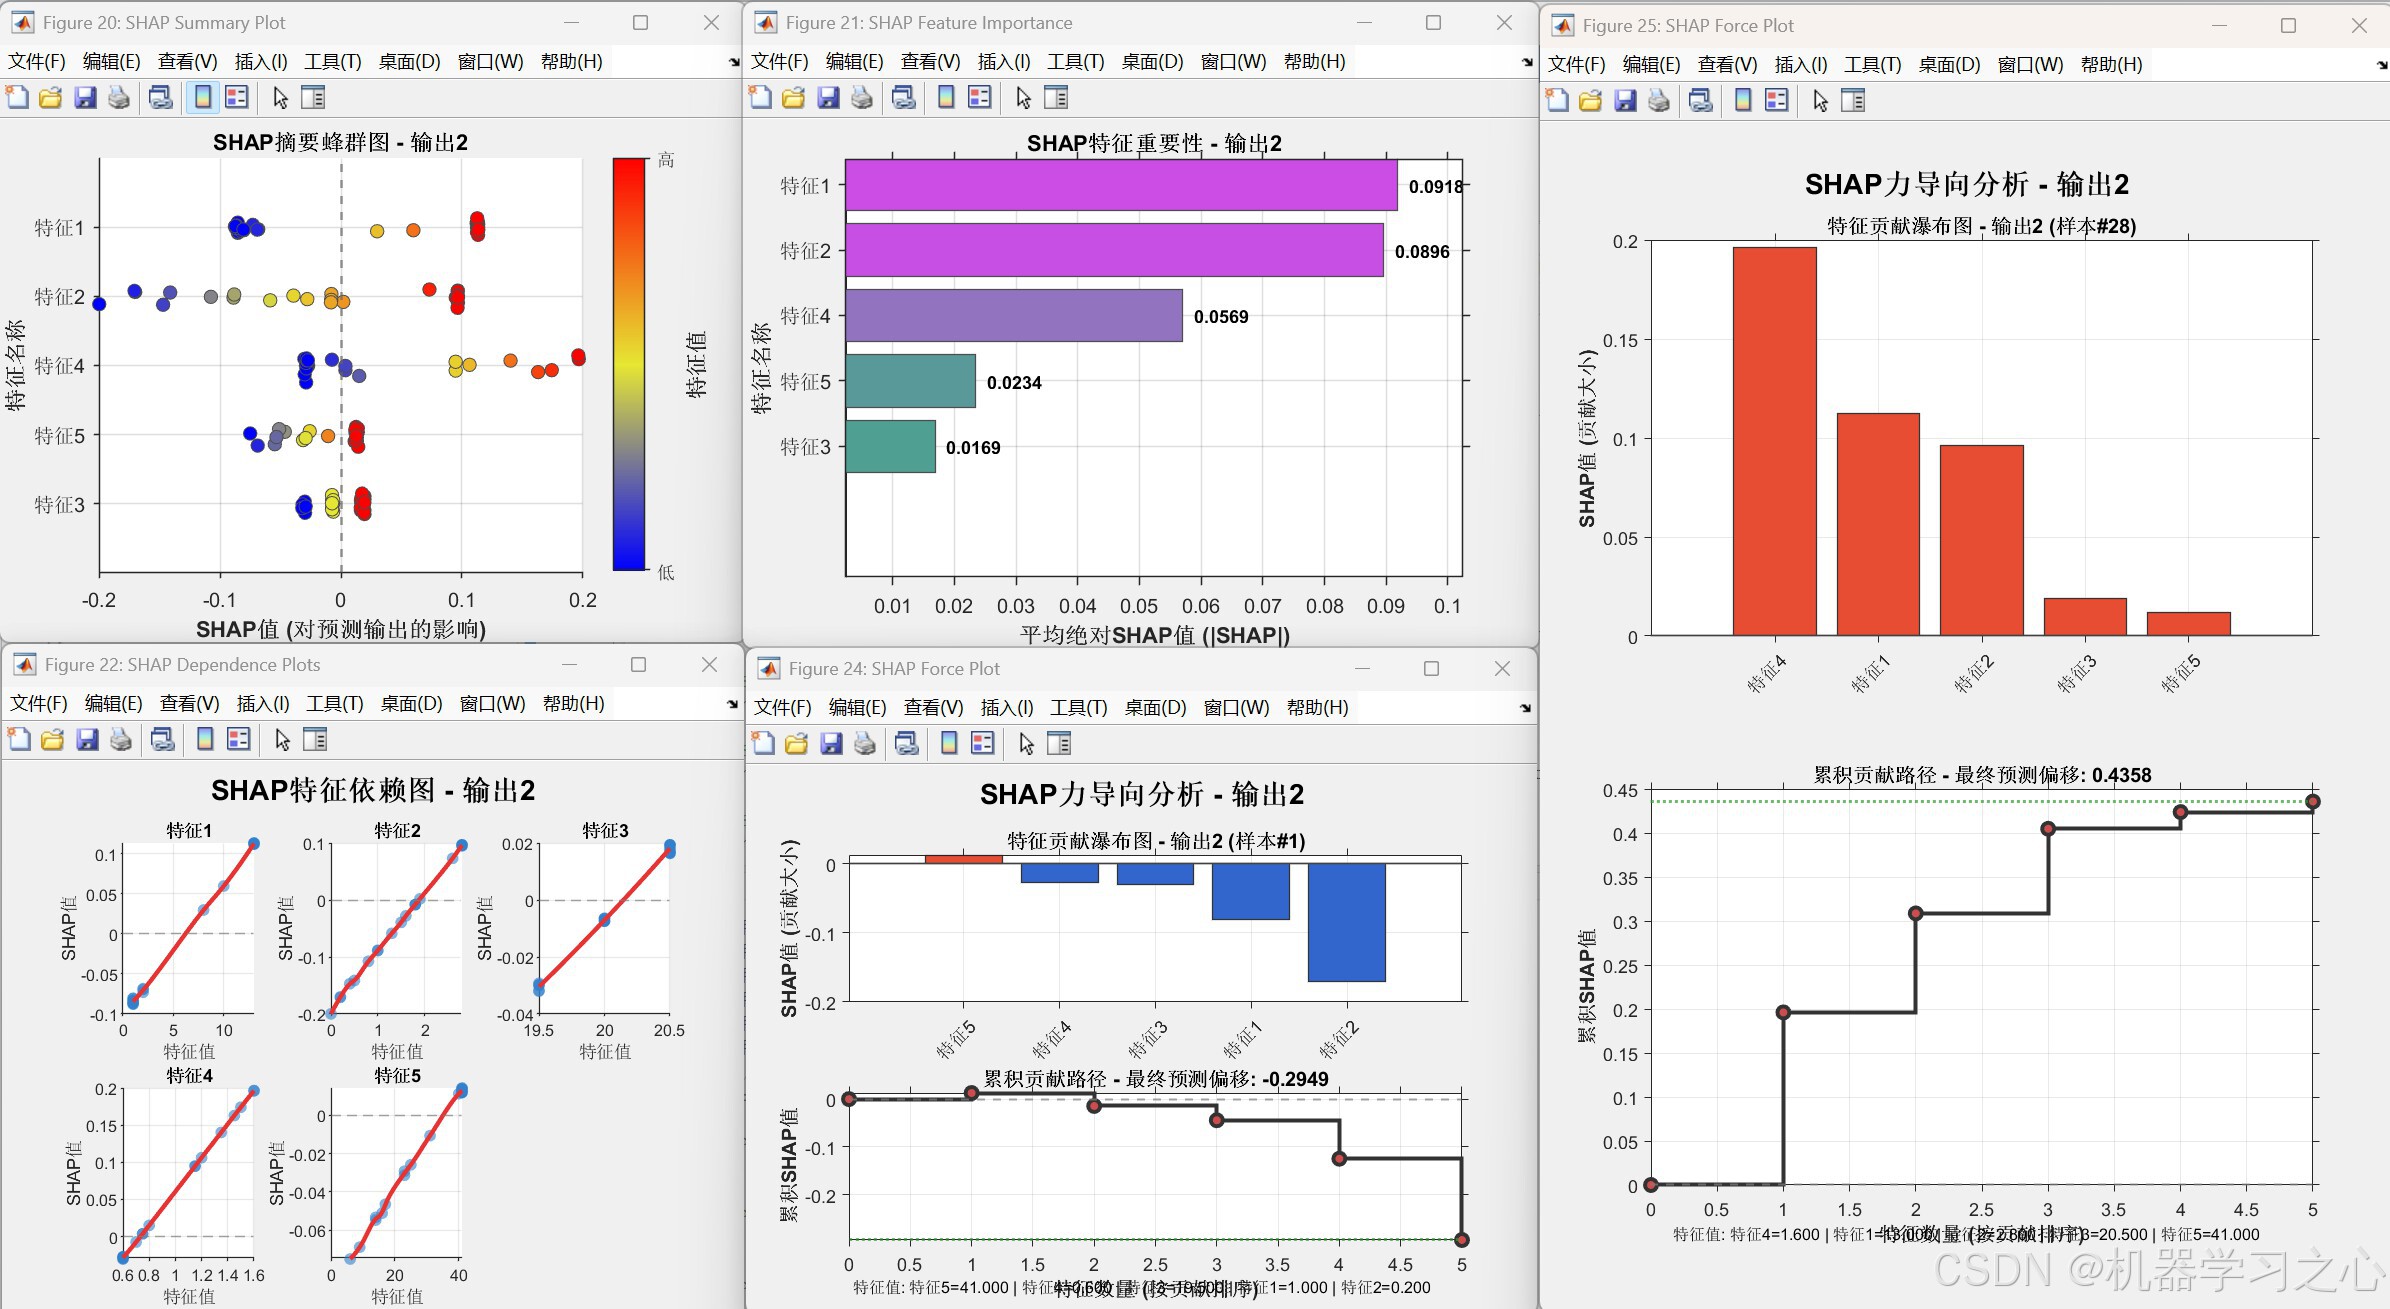
Task: Print Figure 20 via the printer icon
Action: [x=119, y=97]
